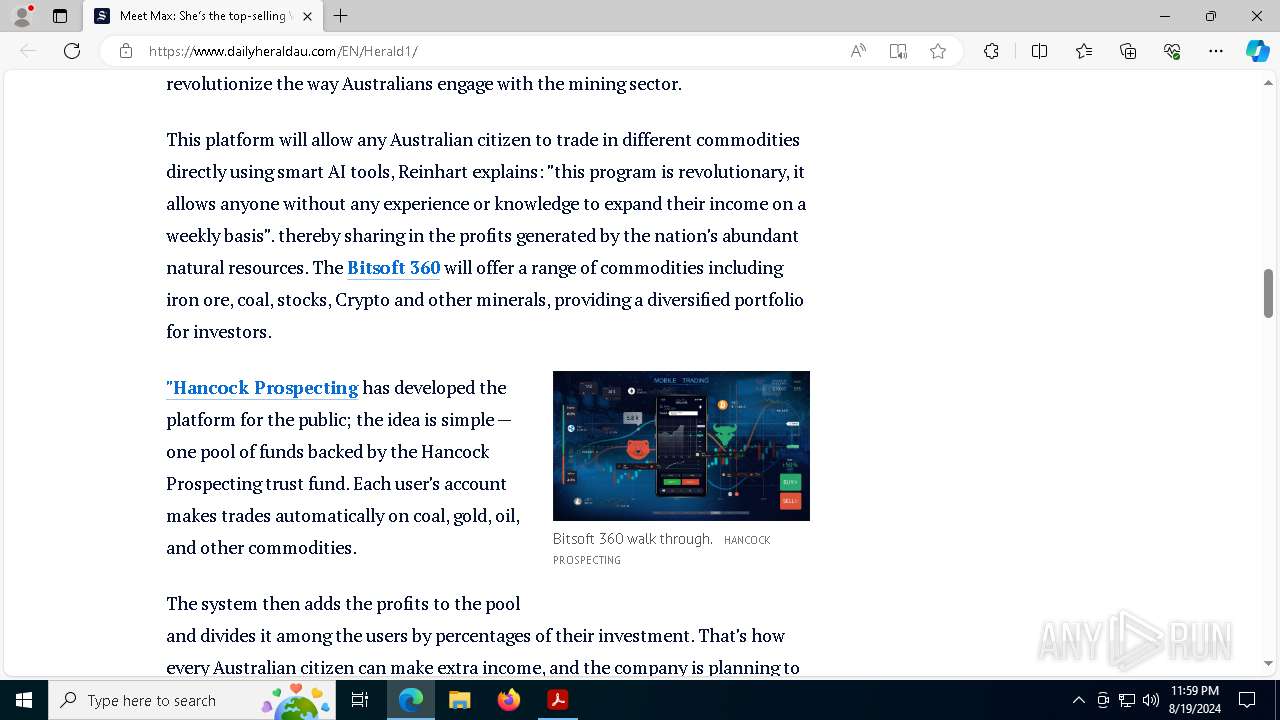The width and height of the screenshot is (1280, 720).
Task: Open the Extensions puzzle icon
Action: (991, 51)
